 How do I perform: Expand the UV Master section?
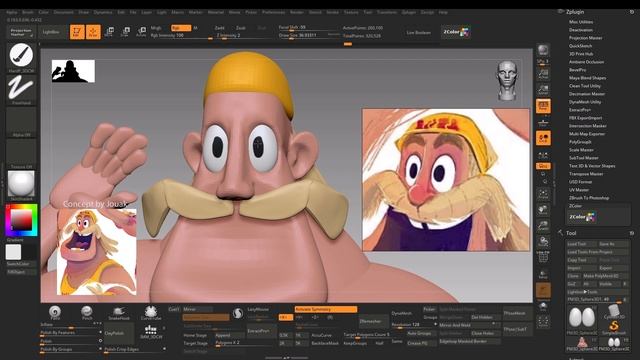[579, 190]
